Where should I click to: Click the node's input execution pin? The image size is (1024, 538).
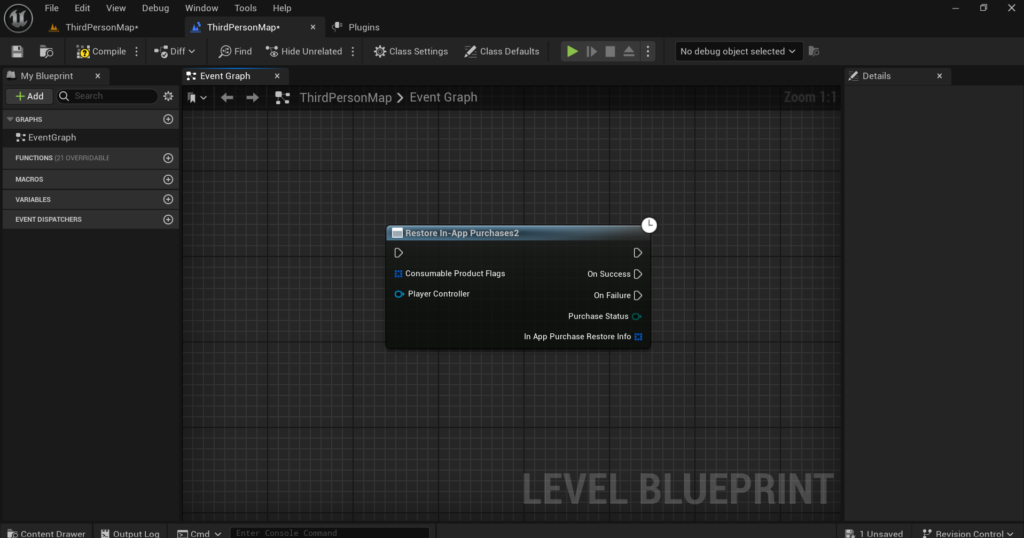point(398,253)
